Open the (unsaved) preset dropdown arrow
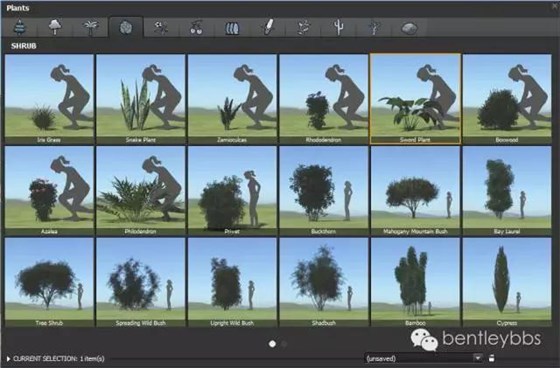Screen dimensions: 560x368 [478, 358]
